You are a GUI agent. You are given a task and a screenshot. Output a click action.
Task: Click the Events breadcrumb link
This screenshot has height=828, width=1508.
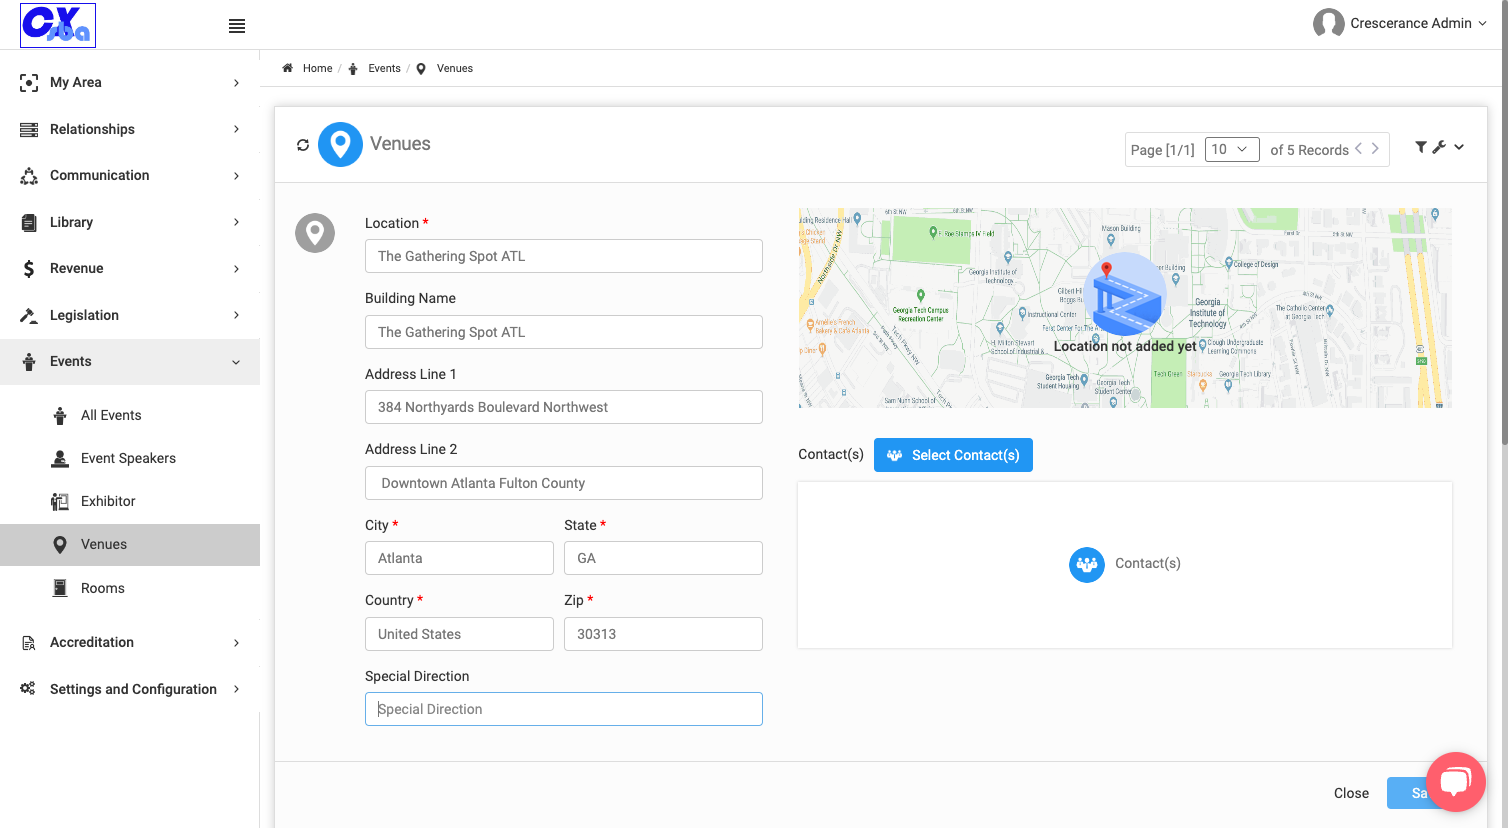point(384,68)
